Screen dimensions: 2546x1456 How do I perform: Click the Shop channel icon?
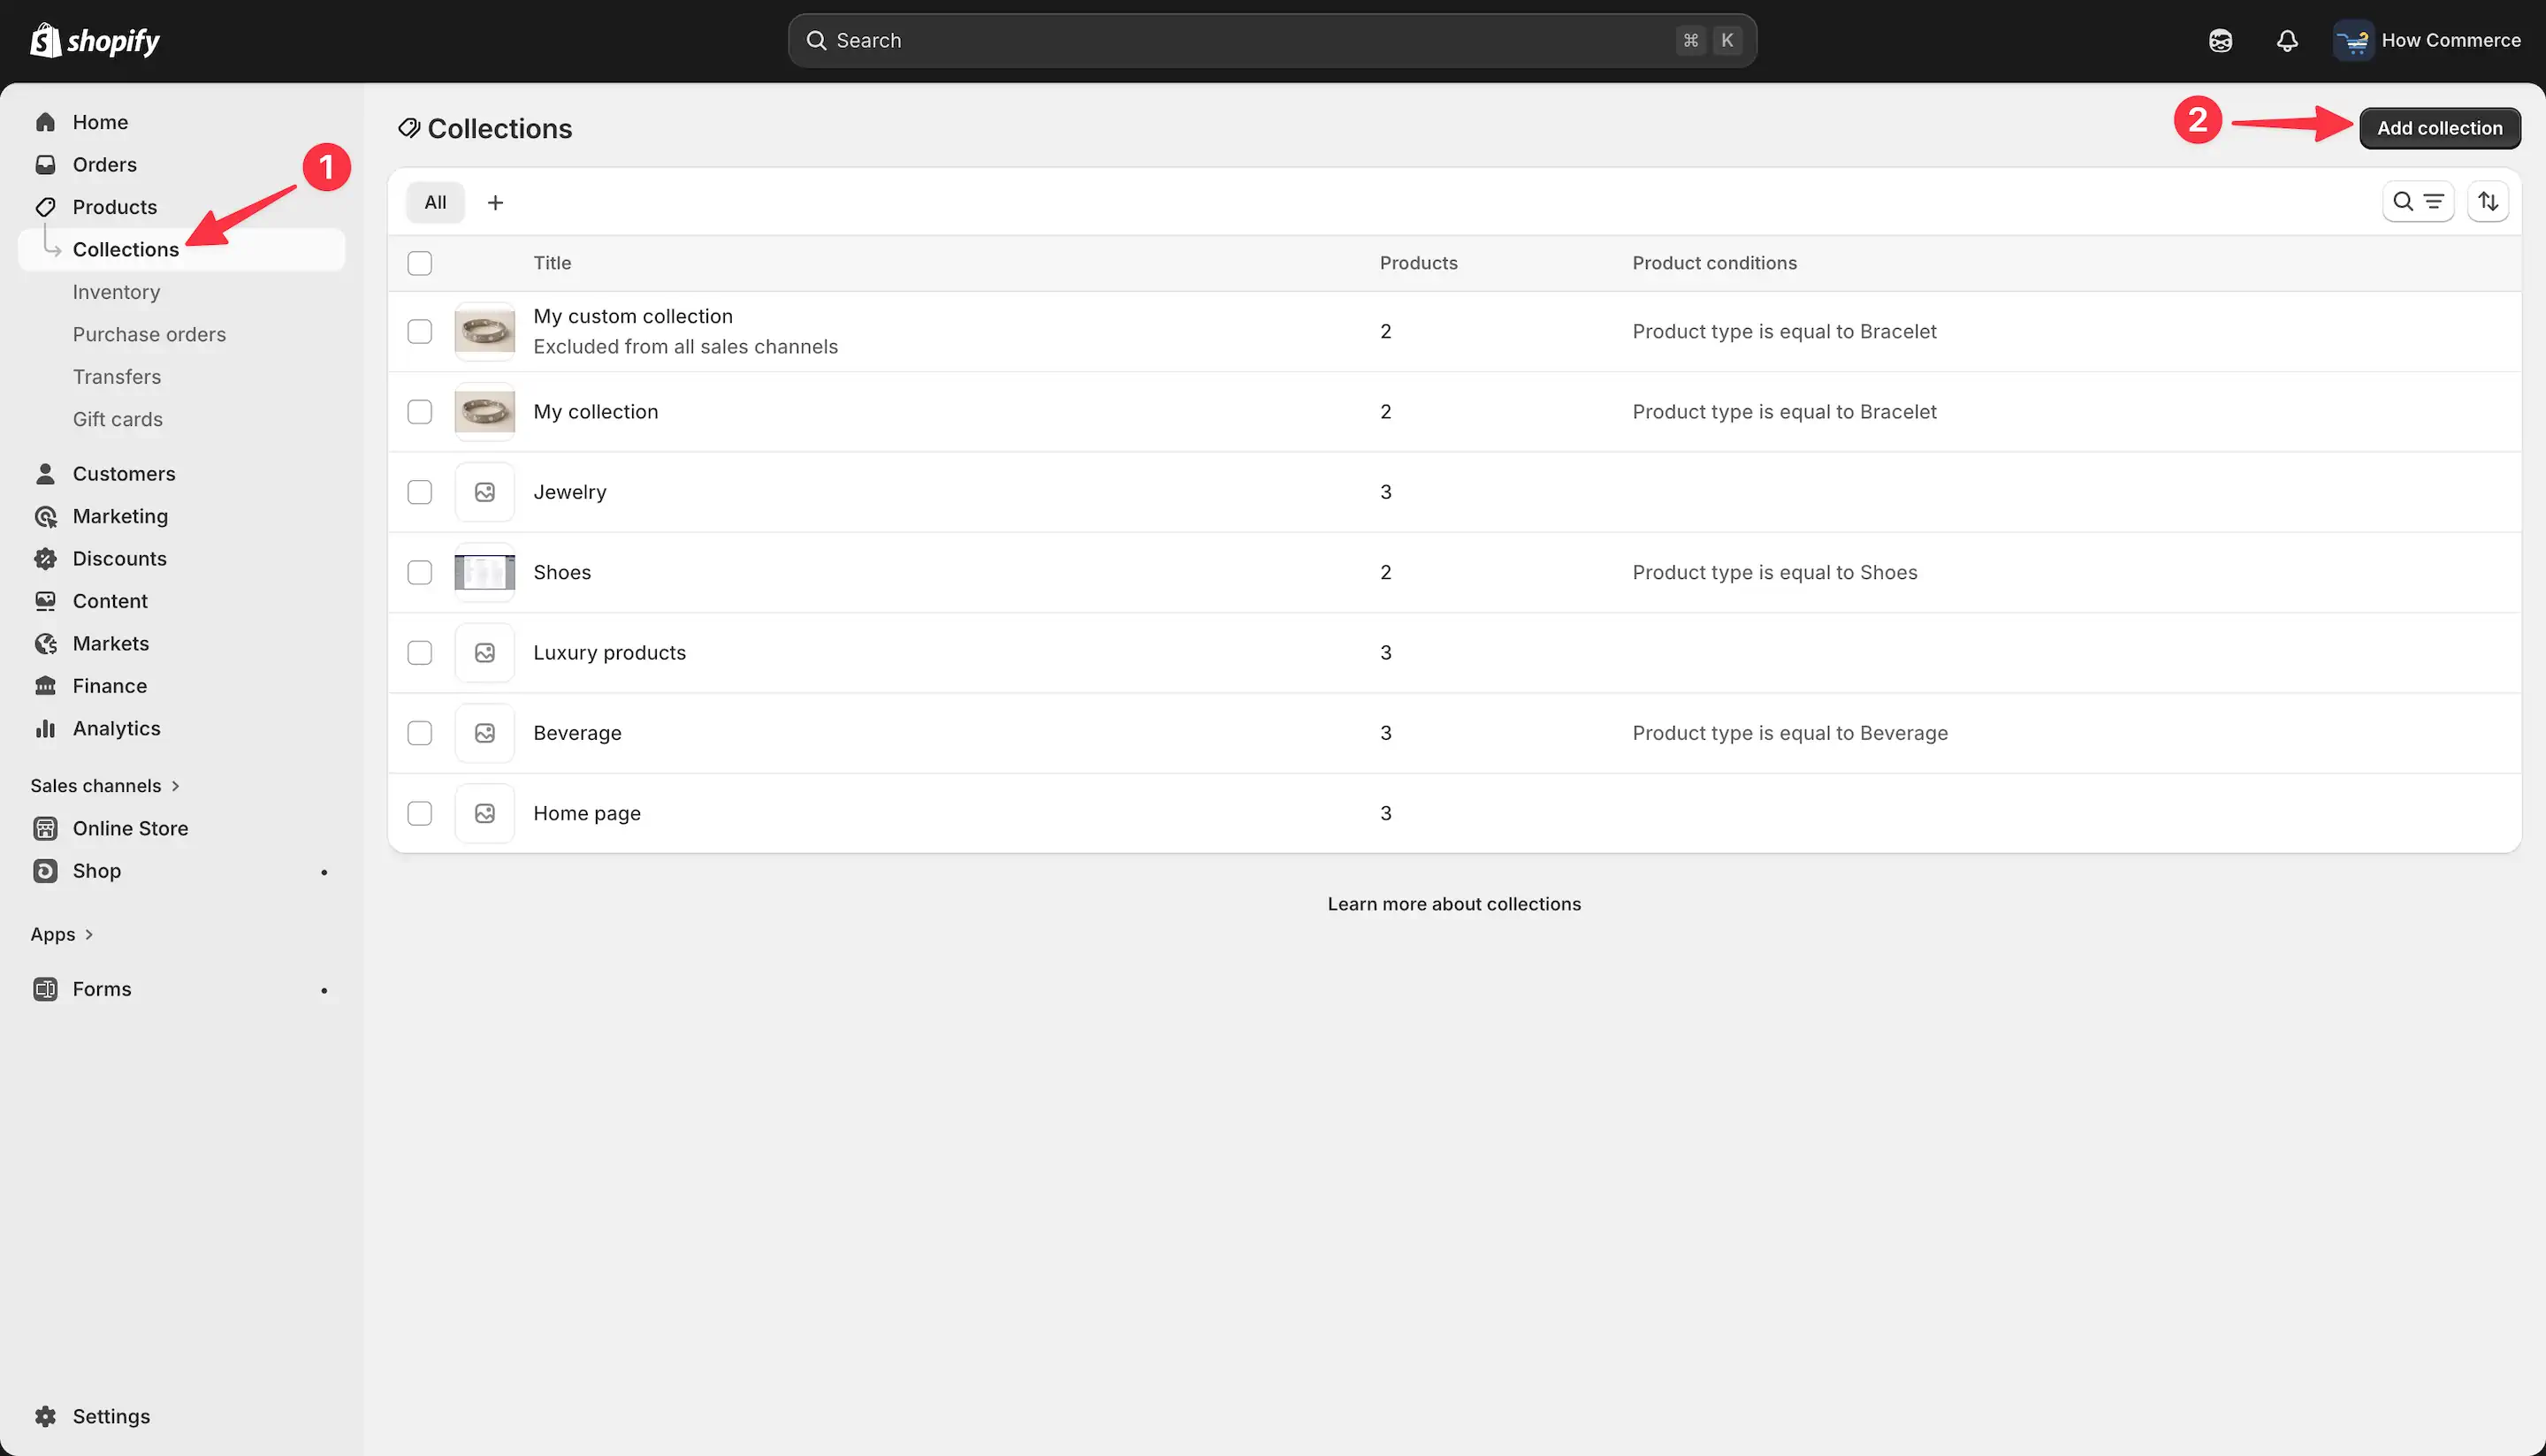point(45,871)
